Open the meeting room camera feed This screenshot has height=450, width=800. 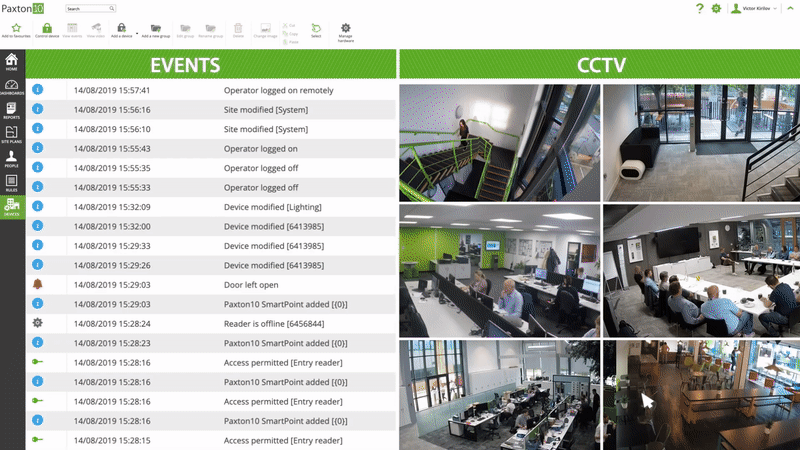click(x=702, y=271)
